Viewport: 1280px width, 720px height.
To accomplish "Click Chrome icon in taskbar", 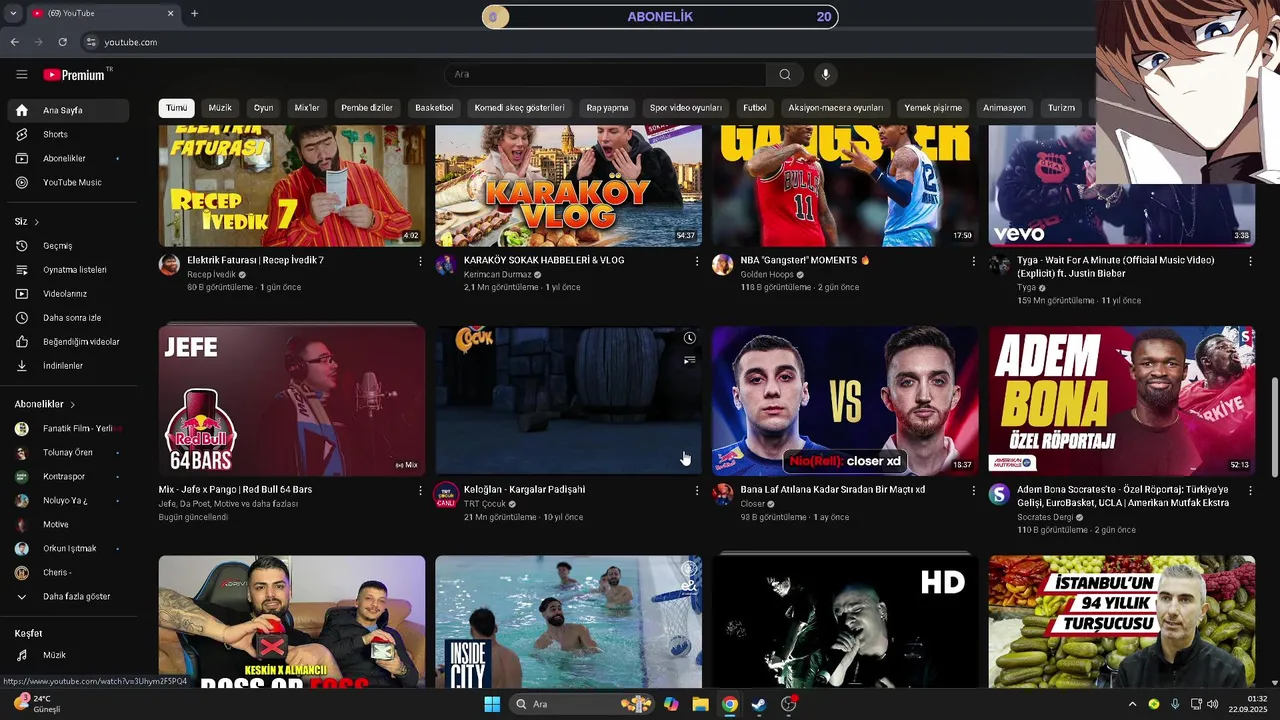I will 730,704.
